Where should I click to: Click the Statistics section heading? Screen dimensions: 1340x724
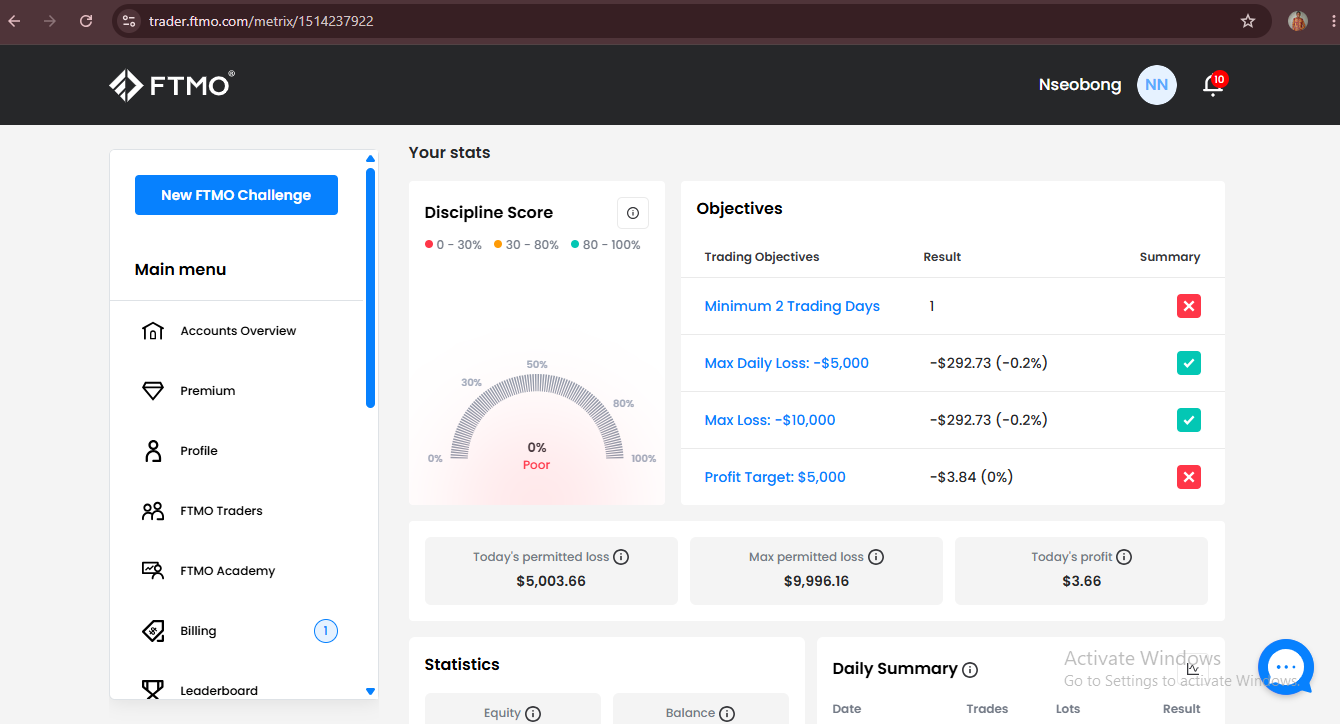[462, 664]
